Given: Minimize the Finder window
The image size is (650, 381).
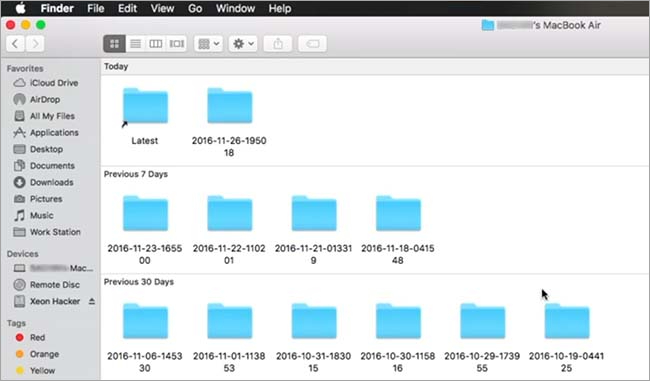Looking at the screenshot, I should (26, 25).
